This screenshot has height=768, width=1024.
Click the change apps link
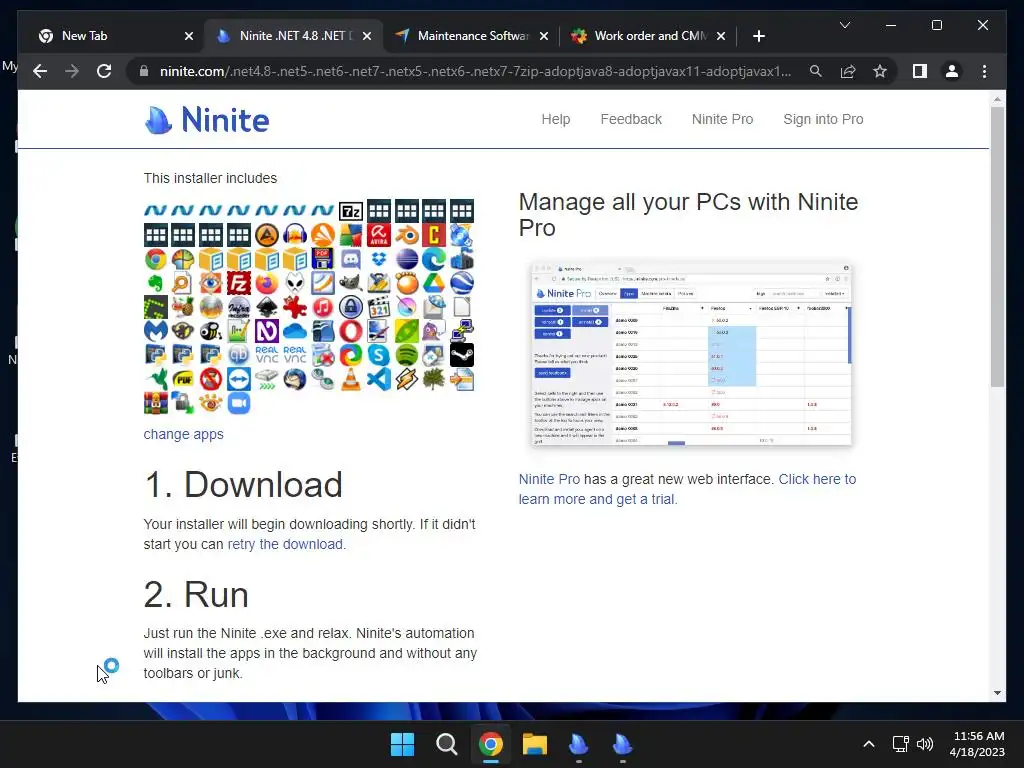pyautogui.click(x=184, y=434)
